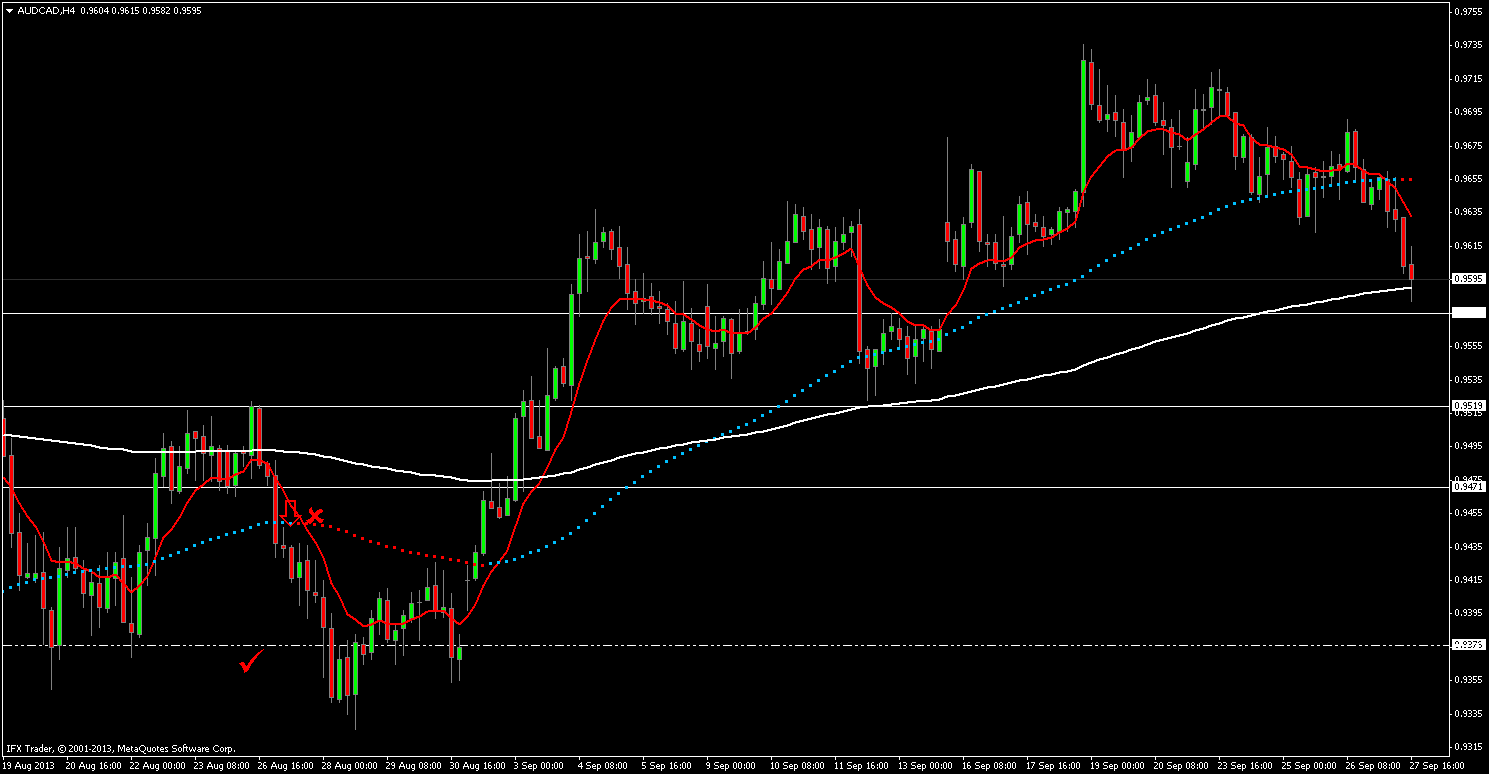Click the 0.9435 price scale value

(x=1470, y=546)
